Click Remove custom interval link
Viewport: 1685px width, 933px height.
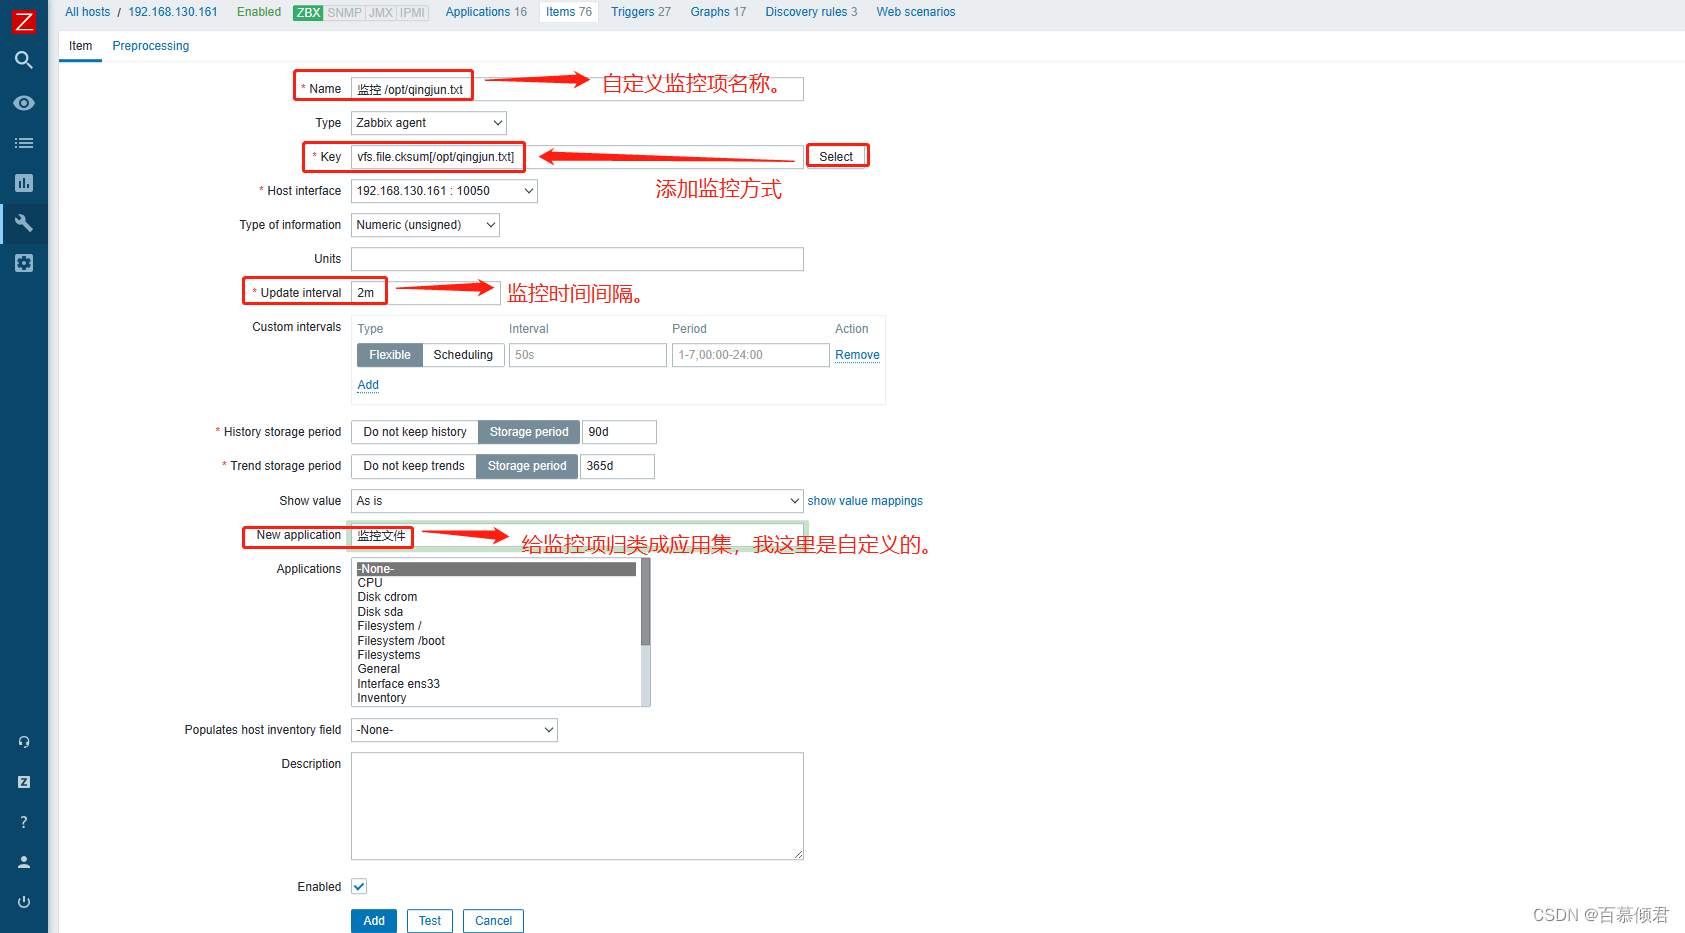click(857, 355)
